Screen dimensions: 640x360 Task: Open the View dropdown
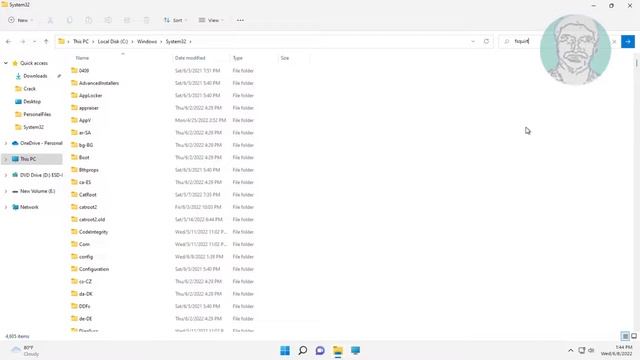click(x=211, y=20)
